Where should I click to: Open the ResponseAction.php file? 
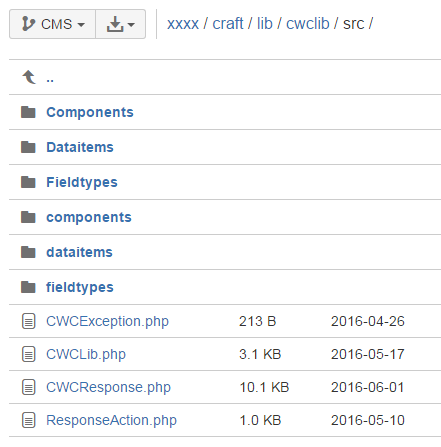(111, 420)
